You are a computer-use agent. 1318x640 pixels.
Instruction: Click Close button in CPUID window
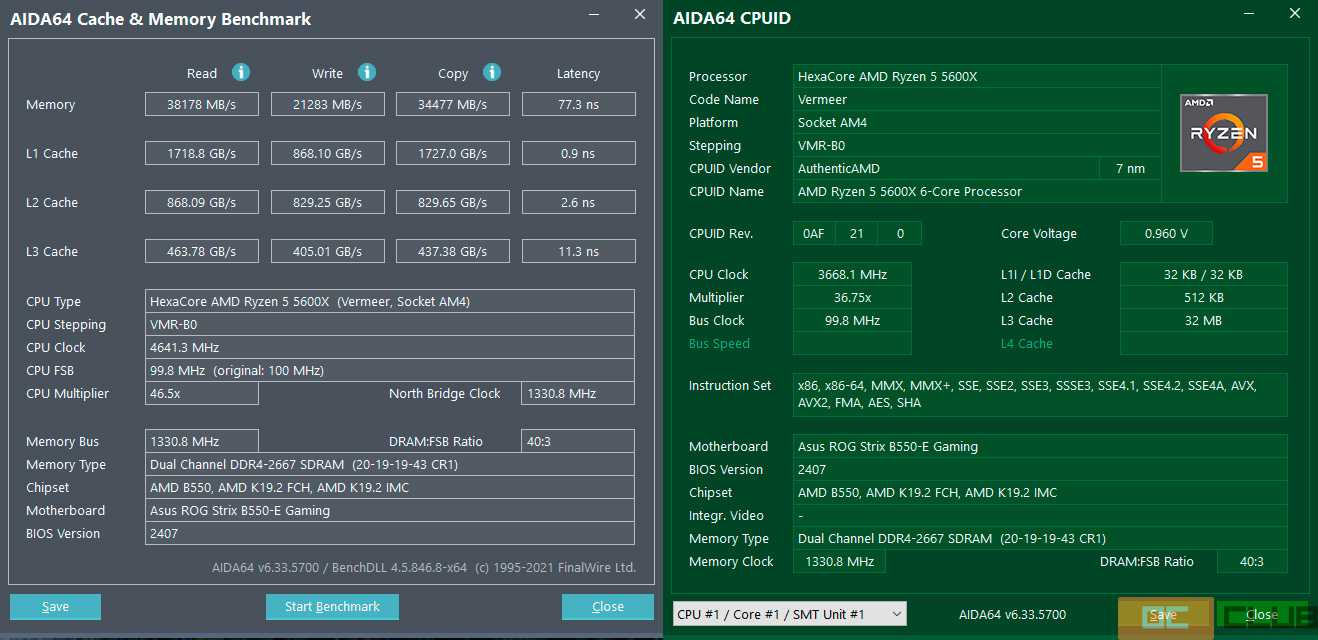pyautogui.click(x=1261, y=614)
